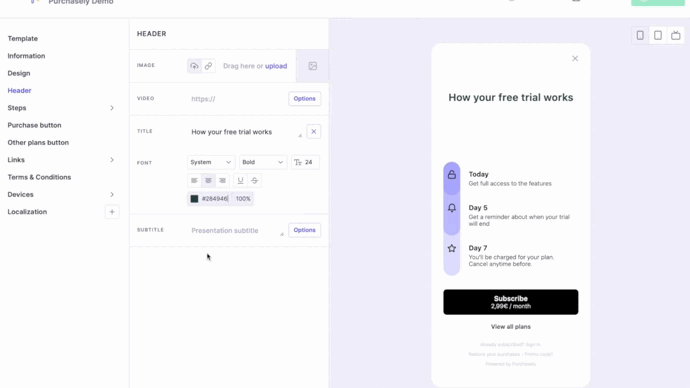Click the Presentation subtitle field

(x=237, y=231)
